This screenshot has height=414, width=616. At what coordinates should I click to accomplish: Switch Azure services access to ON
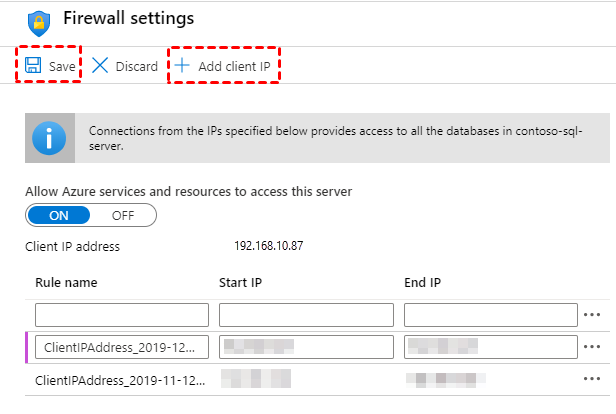click(59, 215)
